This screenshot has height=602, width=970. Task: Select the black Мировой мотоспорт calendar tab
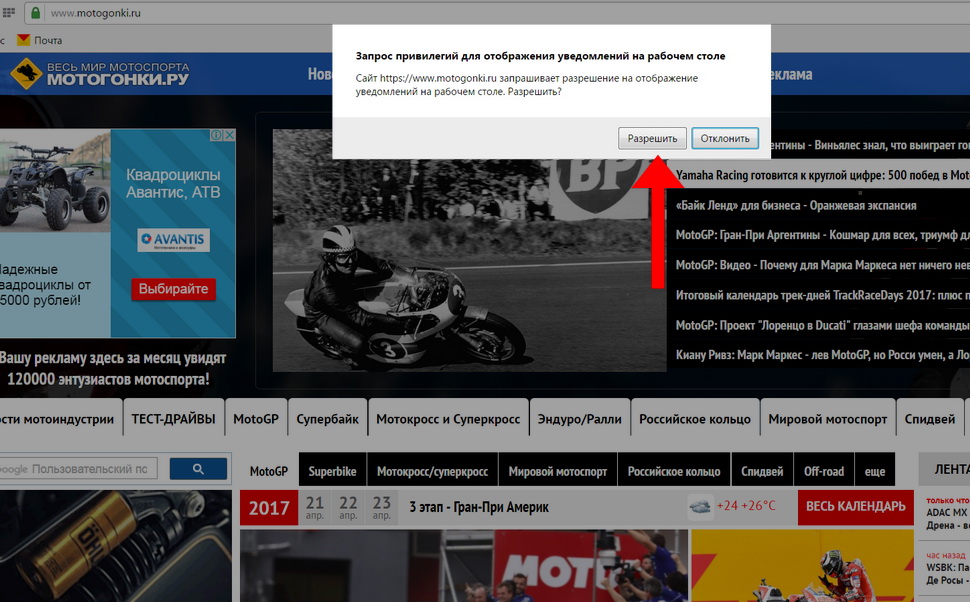(x=557, y=471)
